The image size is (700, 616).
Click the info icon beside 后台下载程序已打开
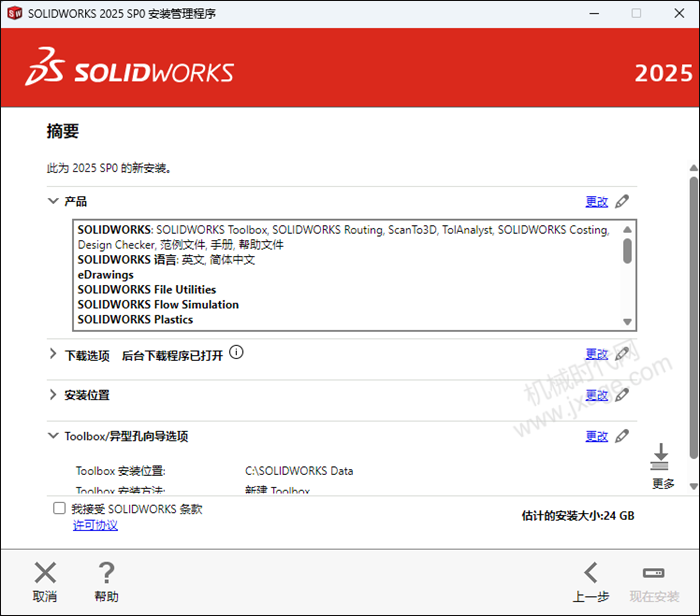[236, 352]
